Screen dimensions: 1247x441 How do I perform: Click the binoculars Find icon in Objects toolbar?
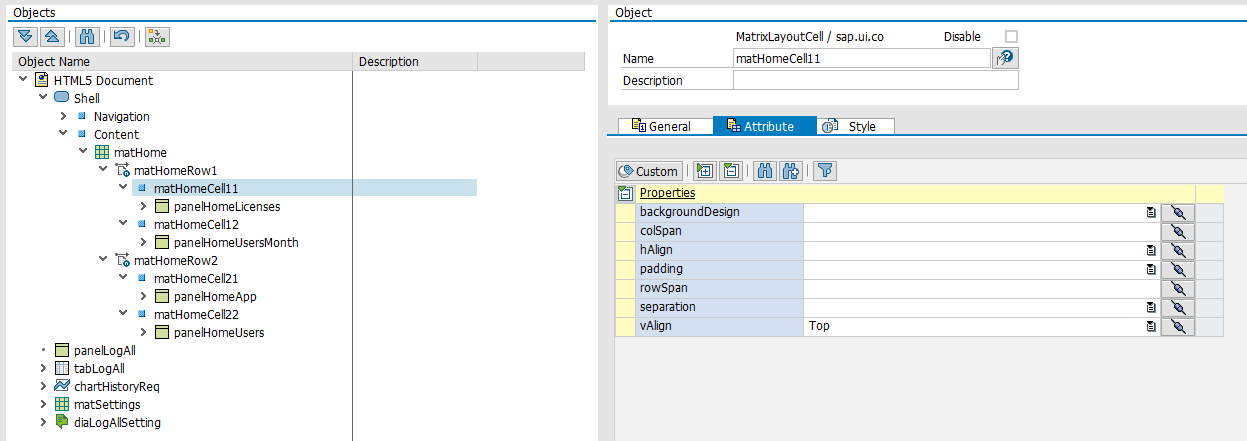pos(86,37)
